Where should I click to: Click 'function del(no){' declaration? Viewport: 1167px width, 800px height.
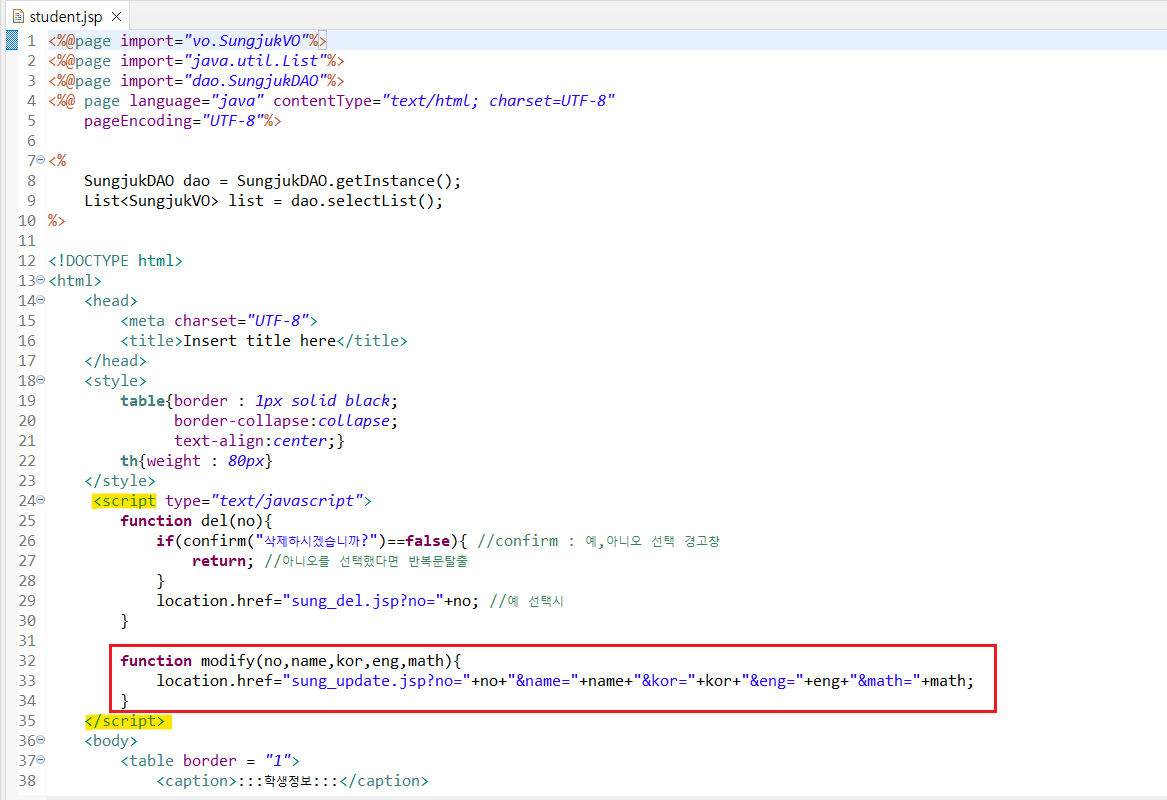click(x=196, y=521)
